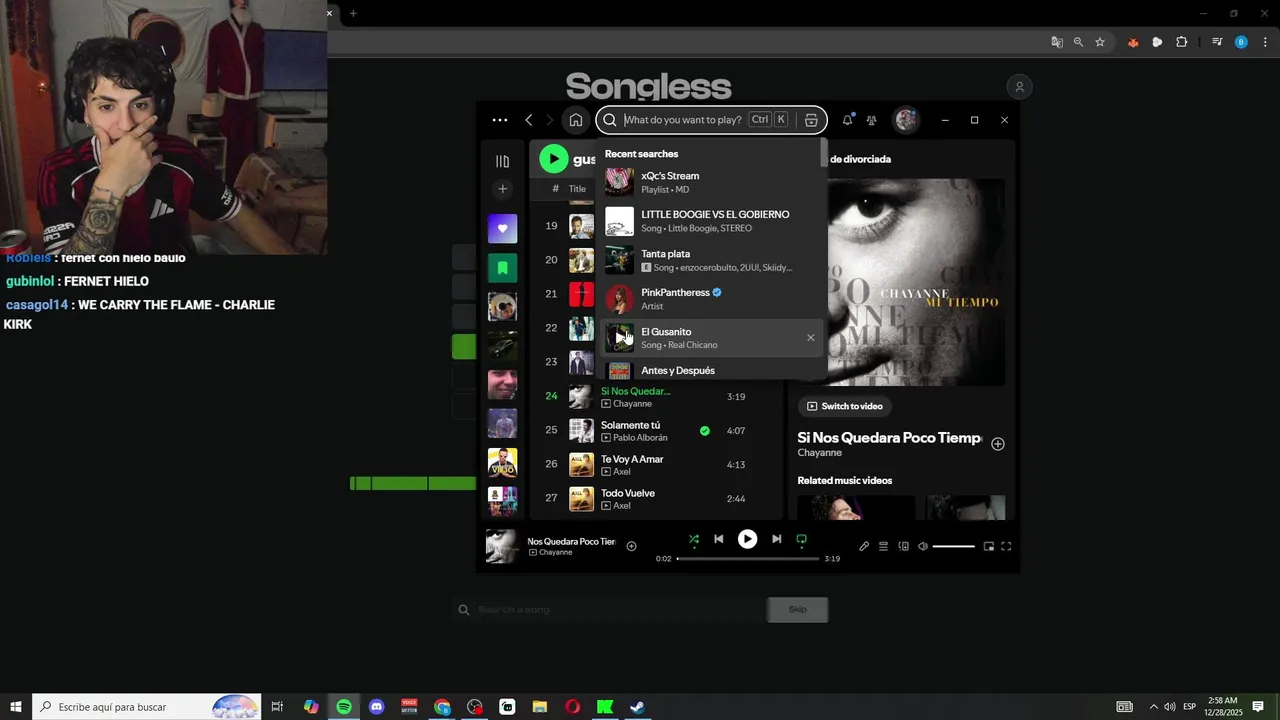Toggle shuffle in player bar
Screen dimensions: 1280x720
(694, 540)
